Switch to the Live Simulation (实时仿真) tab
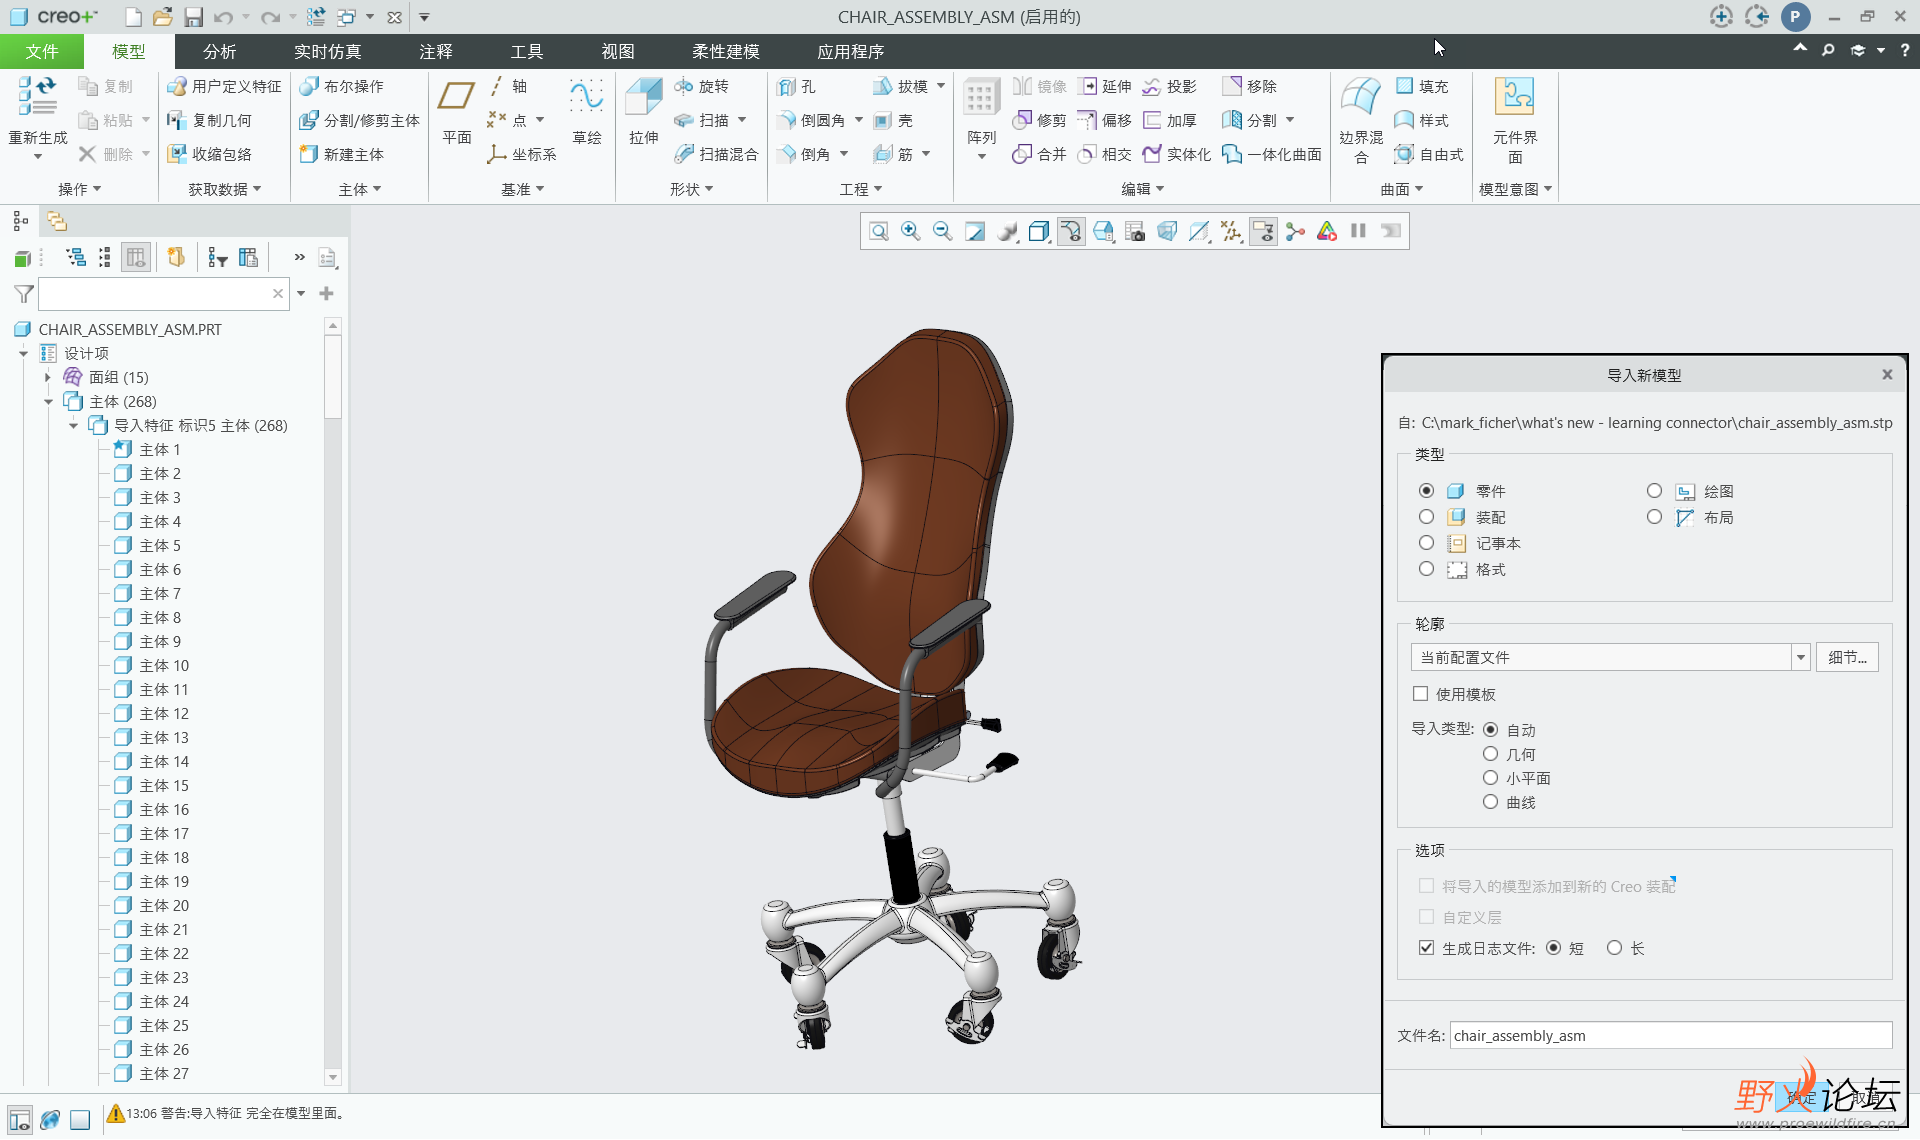The image size is (1920, 1140). tap(327, 51)
